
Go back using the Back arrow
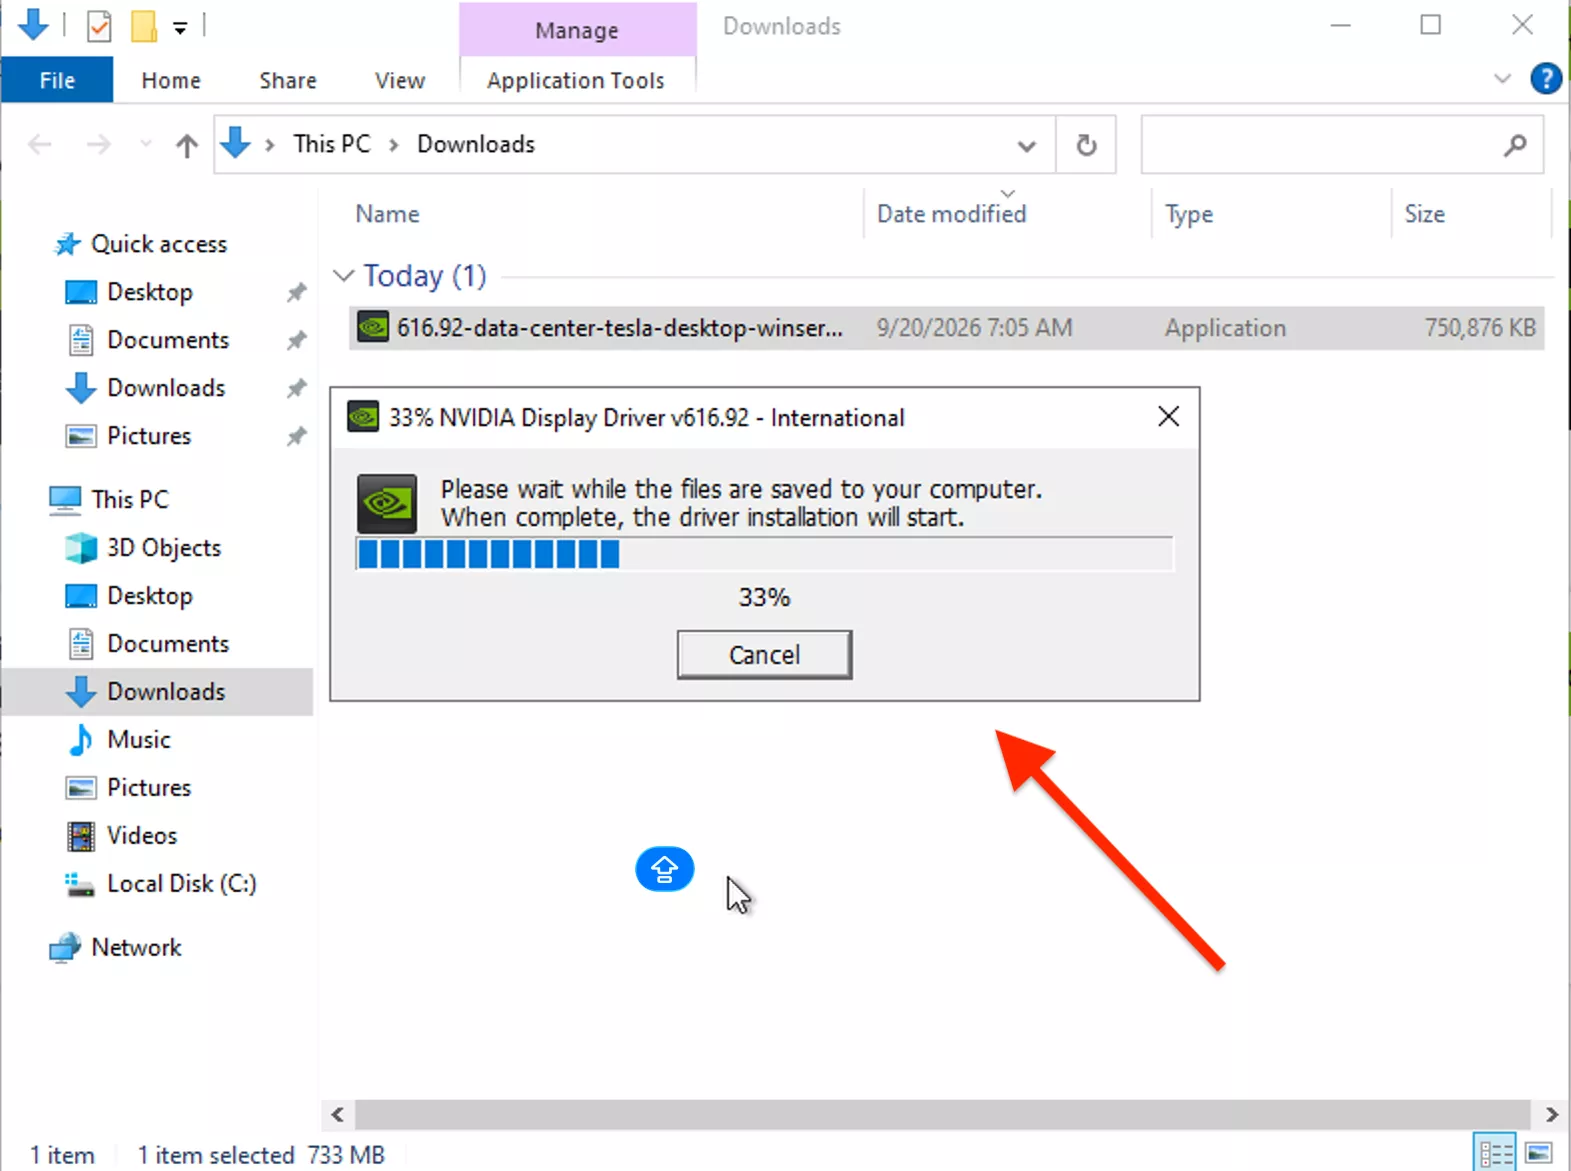click(40, 145)
